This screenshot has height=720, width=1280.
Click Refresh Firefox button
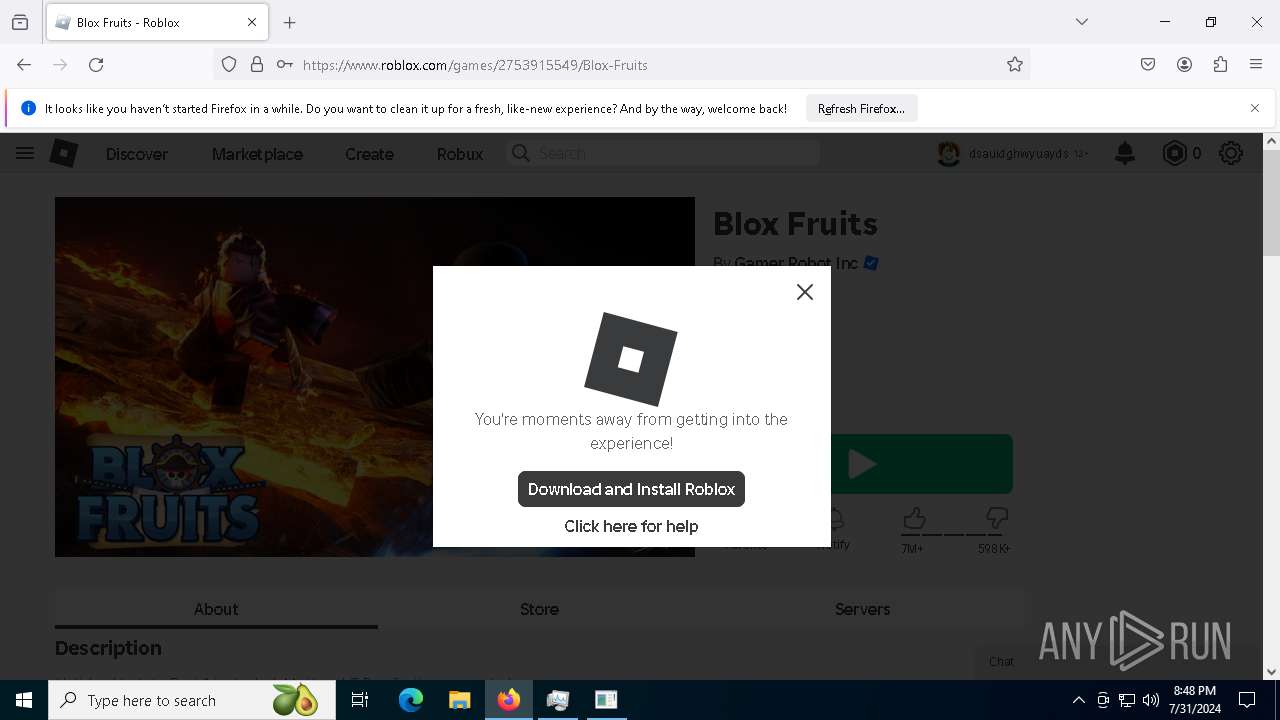tap(861, 108)
